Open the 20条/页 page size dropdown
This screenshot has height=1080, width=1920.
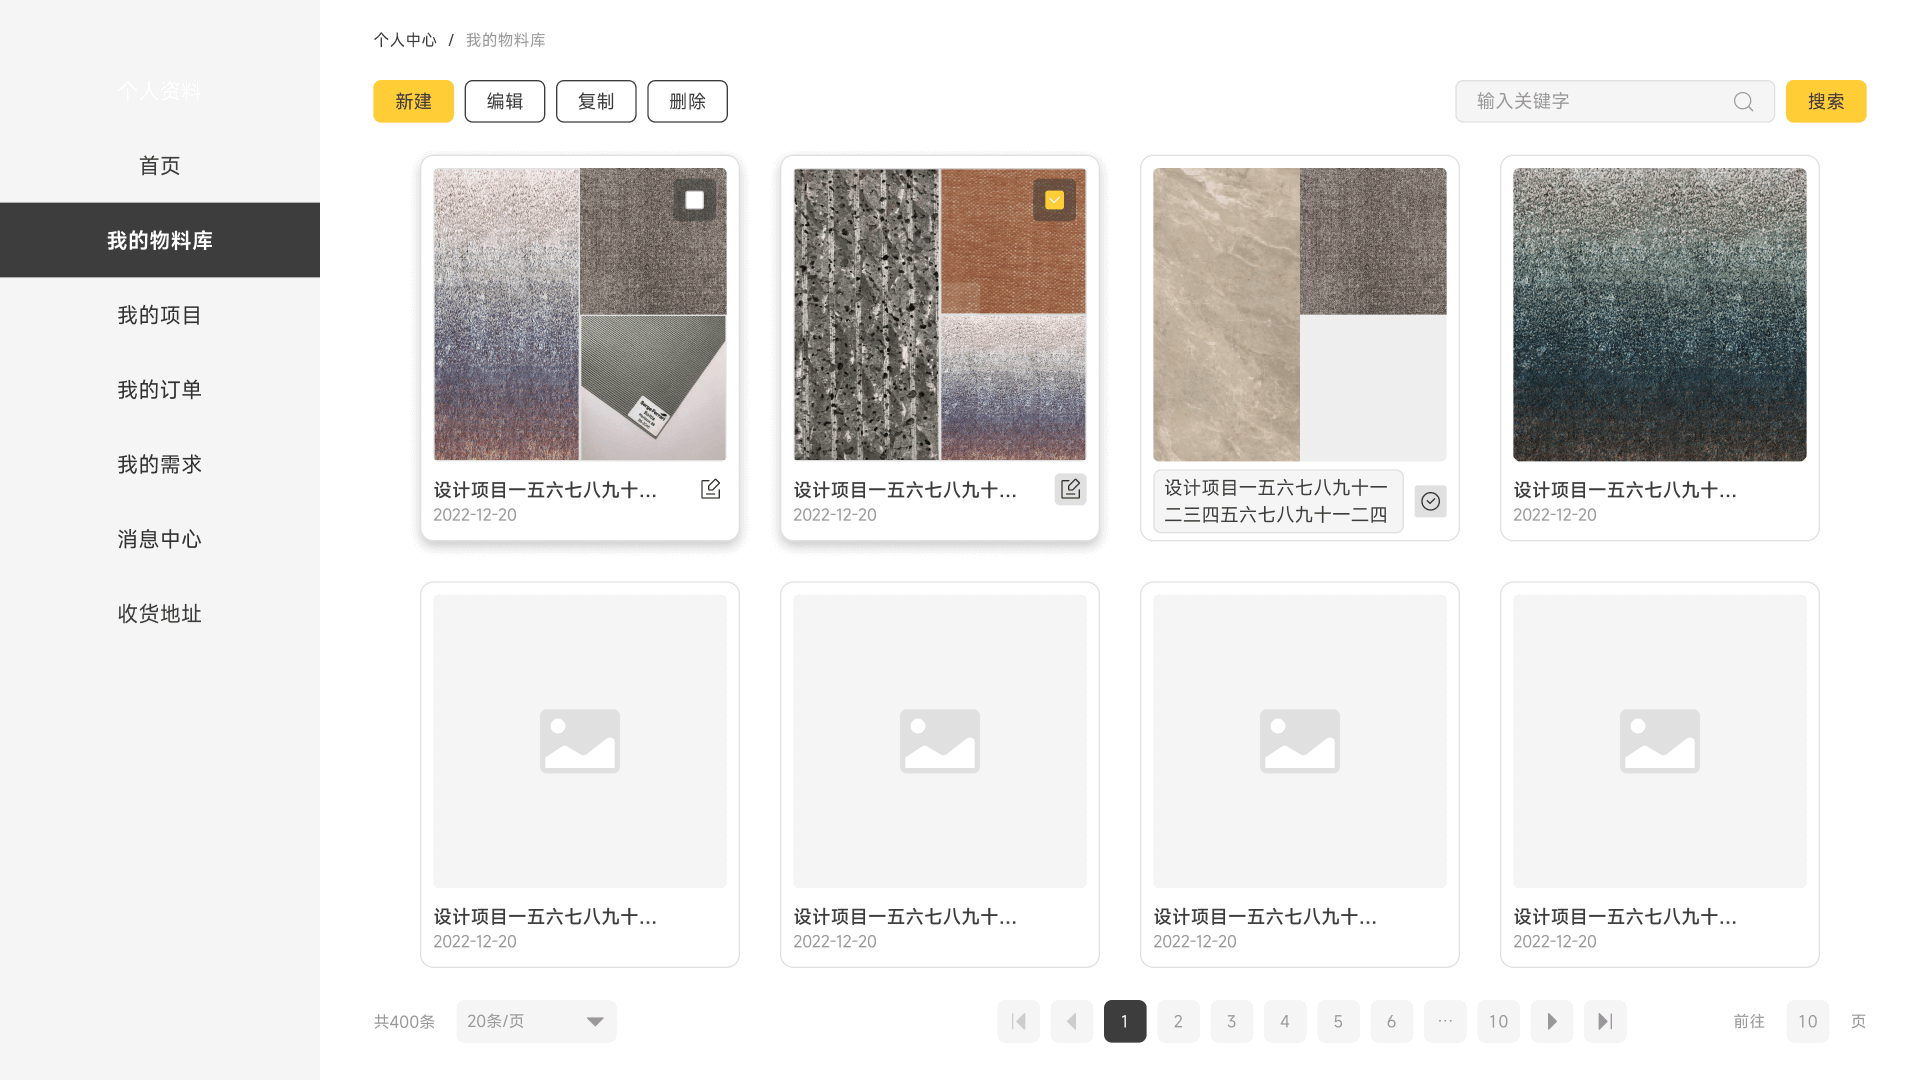pyautogui.click(x=536, y=1021)
